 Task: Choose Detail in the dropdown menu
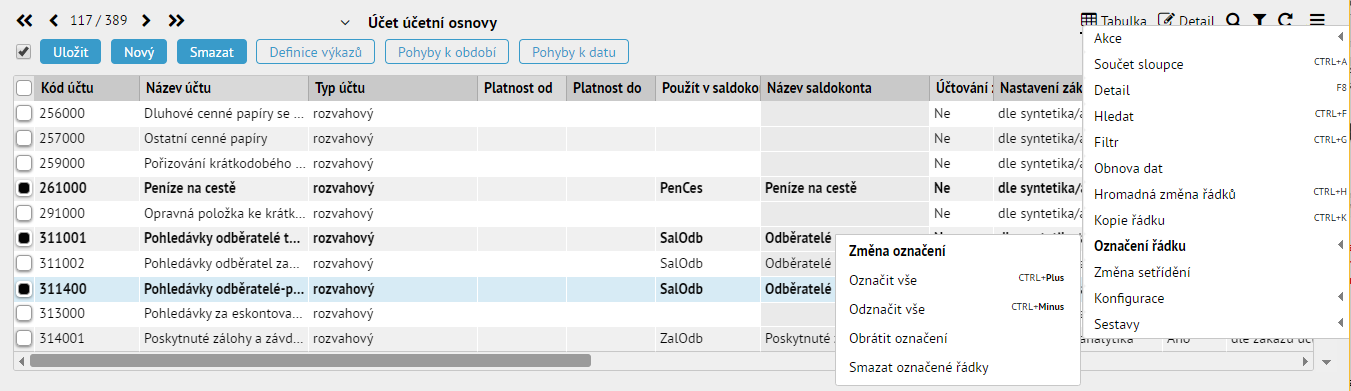(x=1216, y=90)
